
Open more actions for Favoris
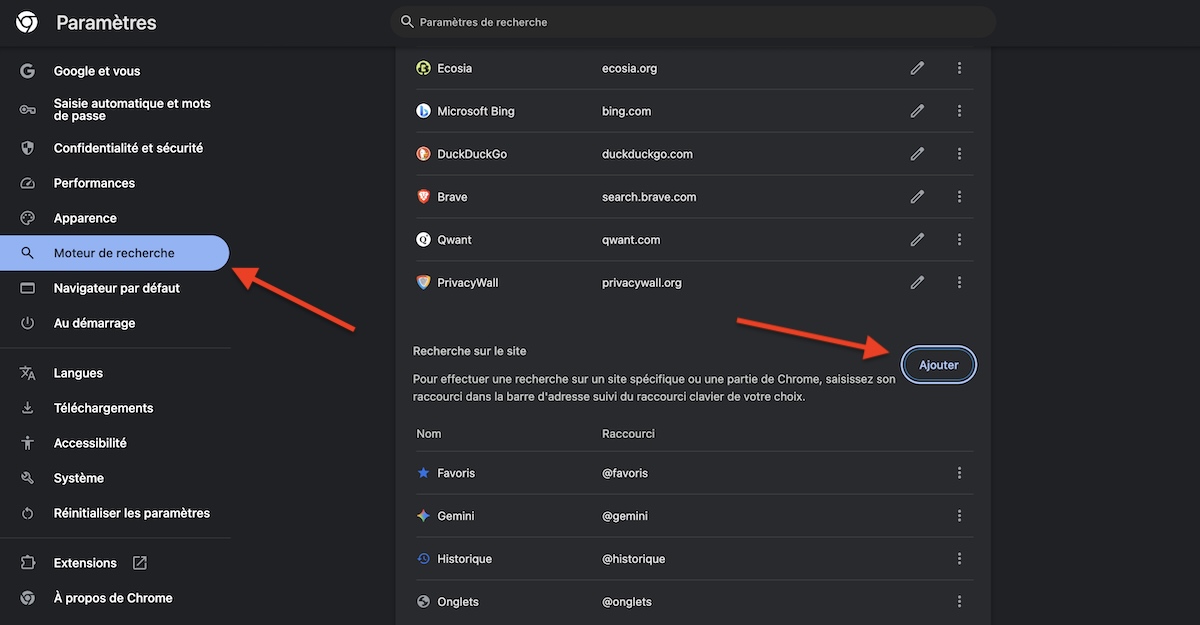(959, 473)
